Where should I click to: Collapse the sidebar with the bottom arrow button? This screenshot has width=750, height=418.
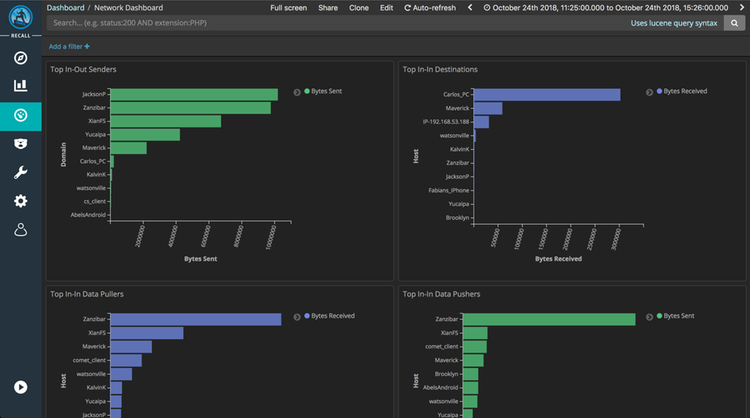coord(20,387)
